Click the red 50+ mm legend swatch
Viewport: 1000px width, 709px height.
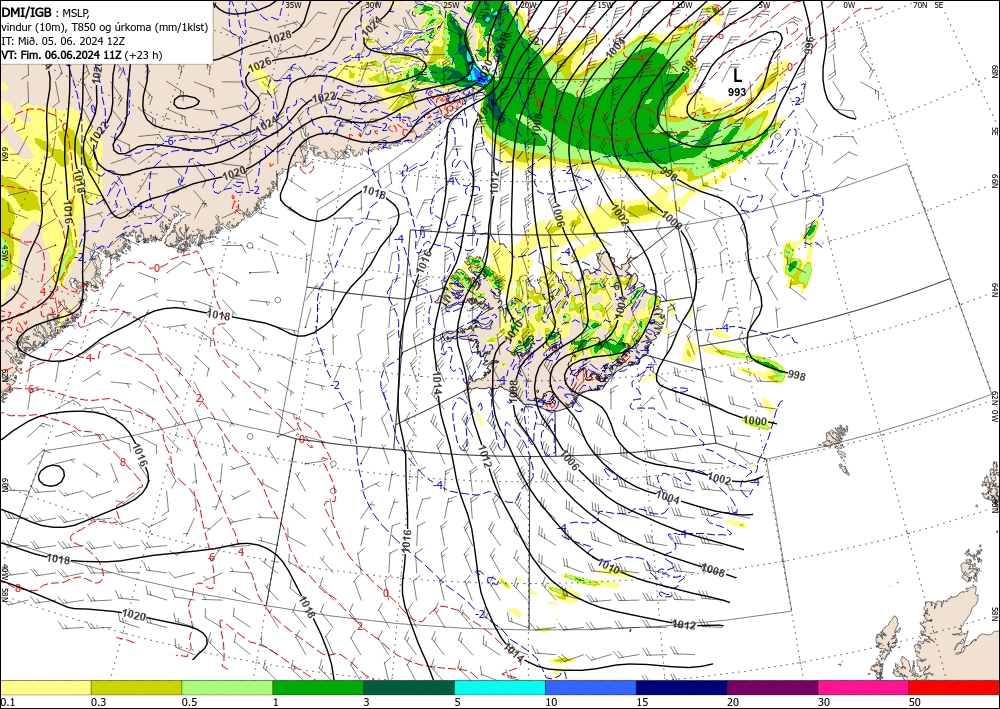tap(954, 688)
